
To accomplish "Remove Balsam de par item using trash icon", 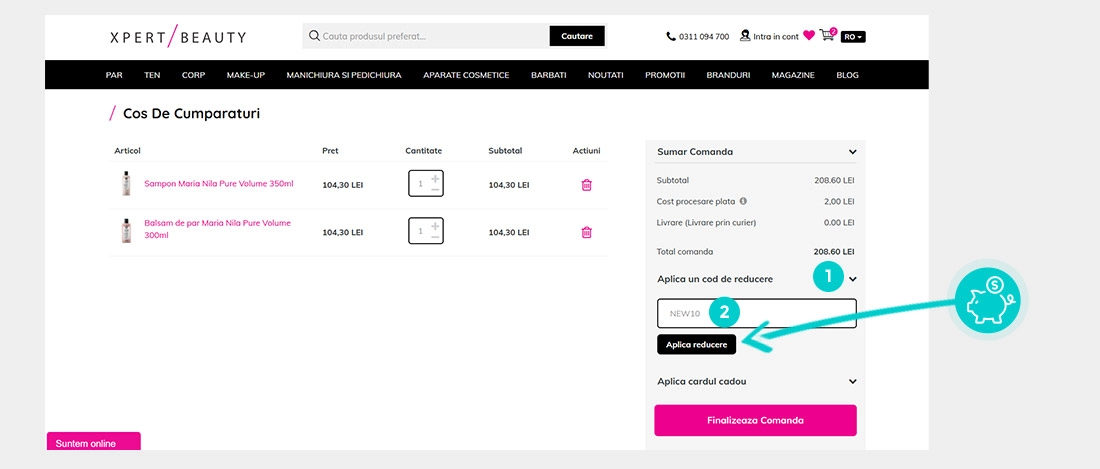I will 586,232.
